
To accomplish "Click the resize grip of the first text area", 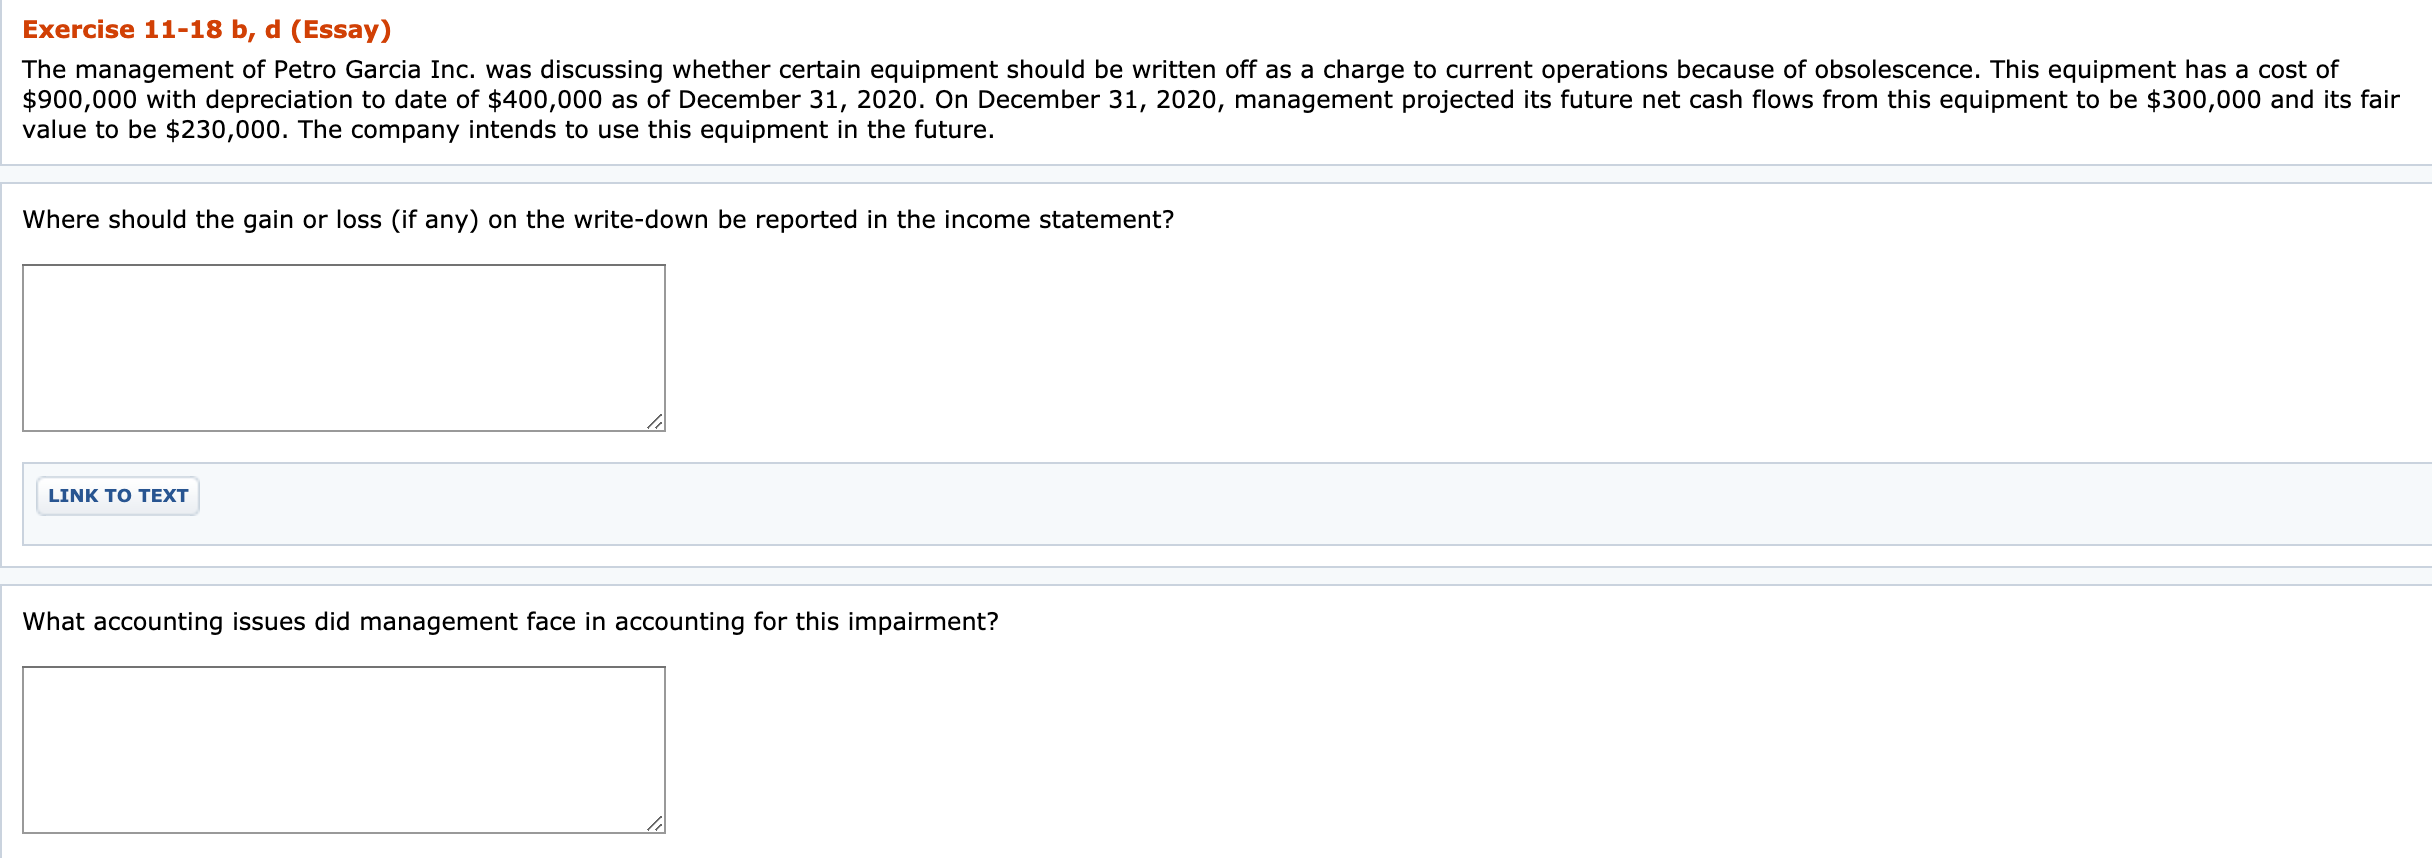I will click(x=655, y=423).
